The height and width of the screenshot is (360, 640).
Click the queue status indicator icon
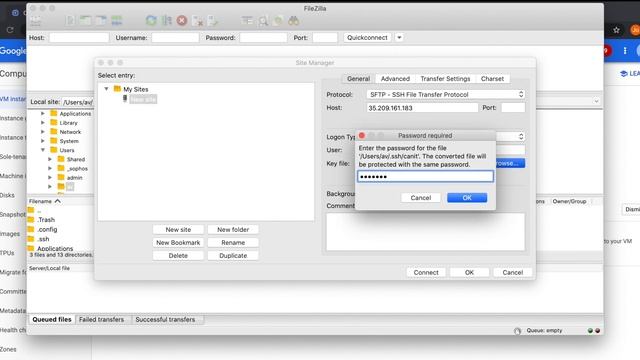pyautogui.click(x=517, y=330)
